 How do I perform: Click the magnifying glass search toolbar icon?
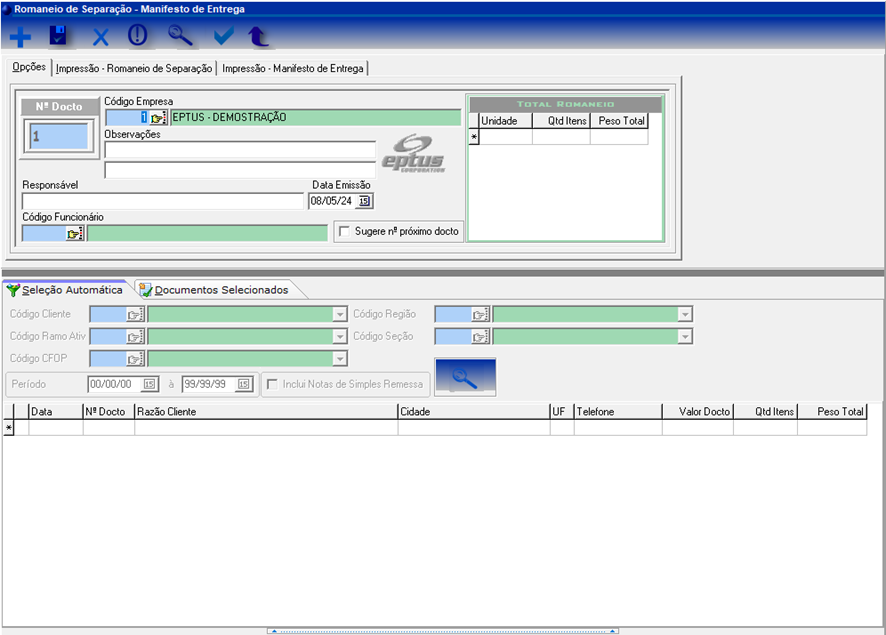click(180, 37)
